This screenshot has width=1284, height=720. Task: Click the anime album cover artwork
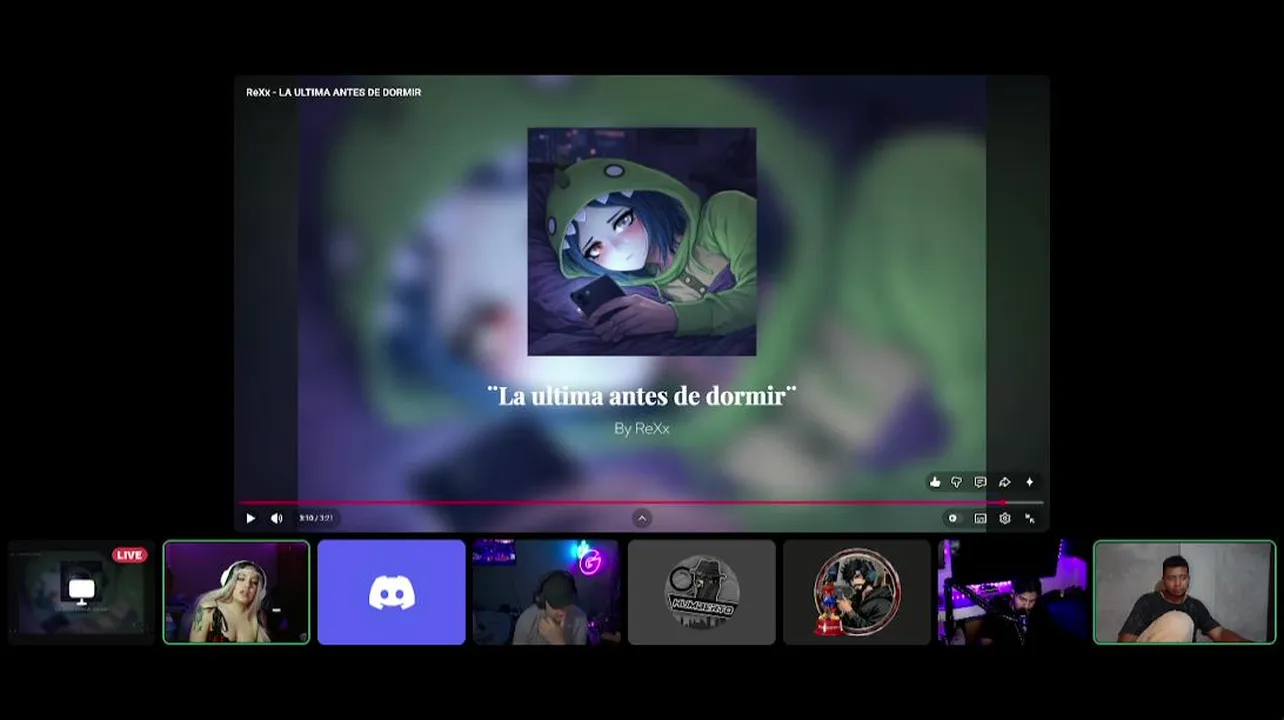(642, 241)
